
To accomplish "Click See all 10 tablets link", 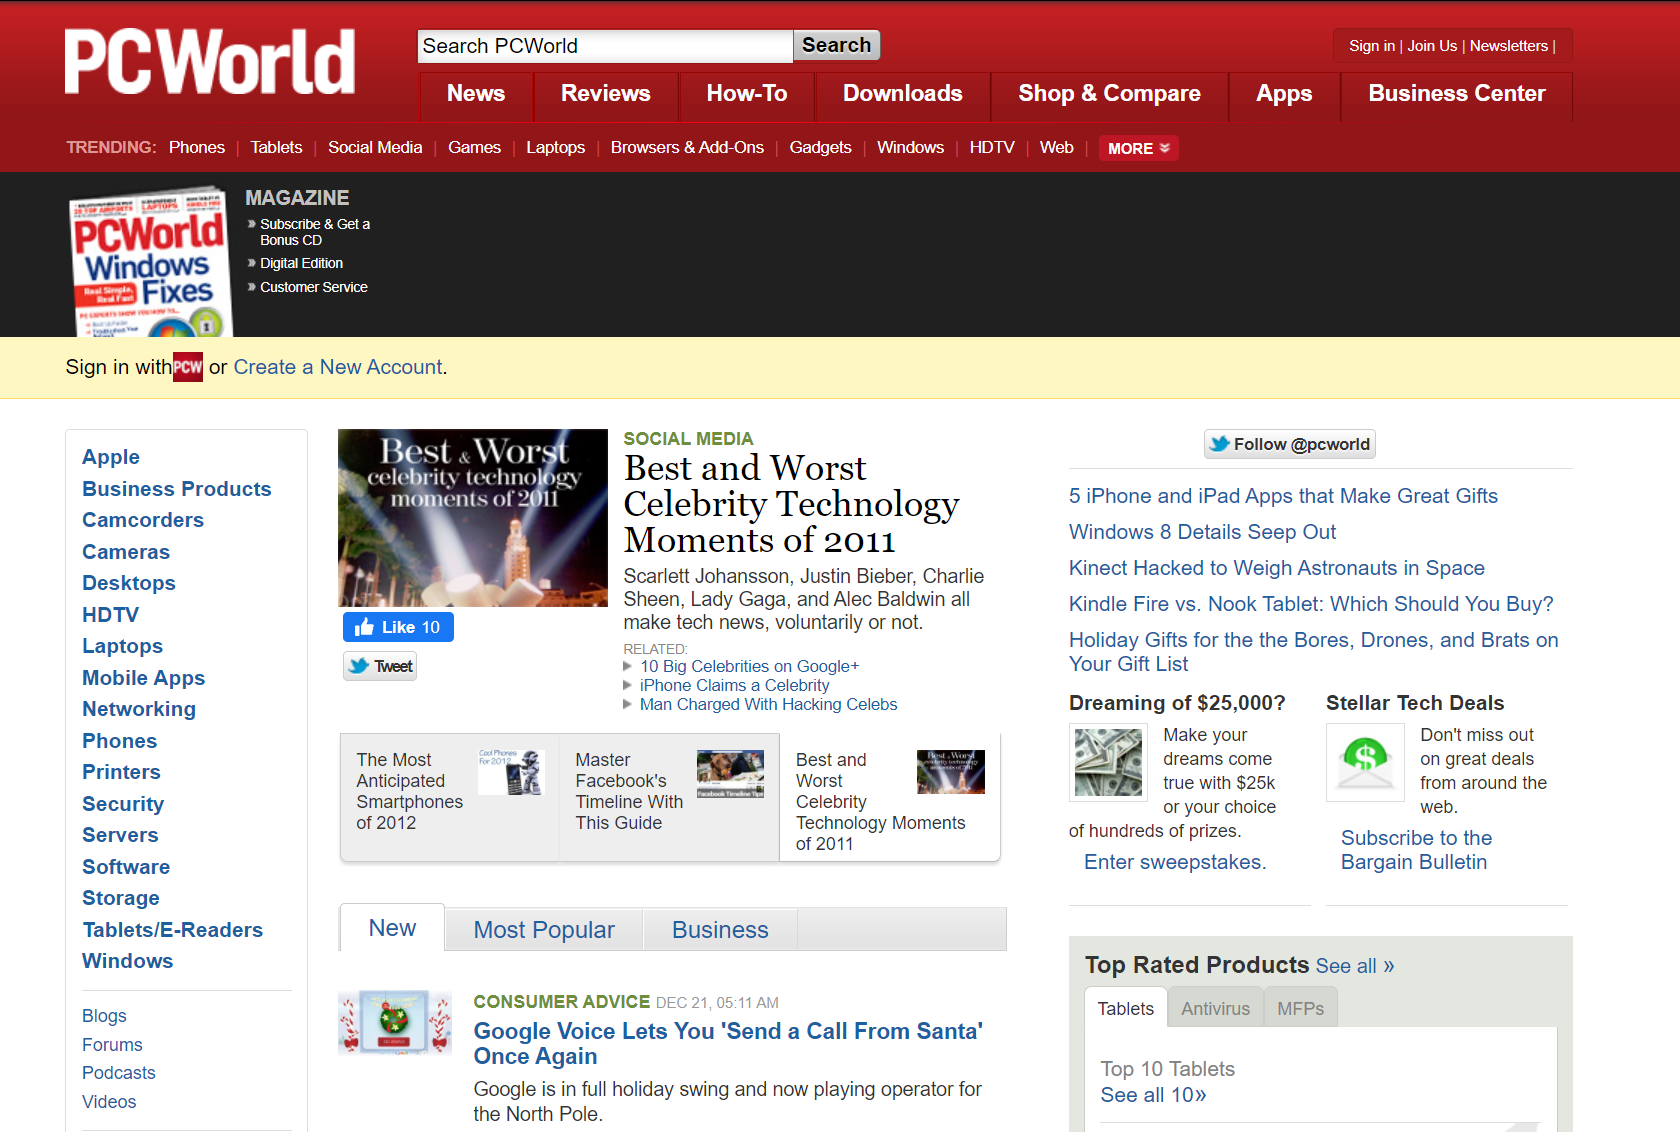I will (1153, 1095).
